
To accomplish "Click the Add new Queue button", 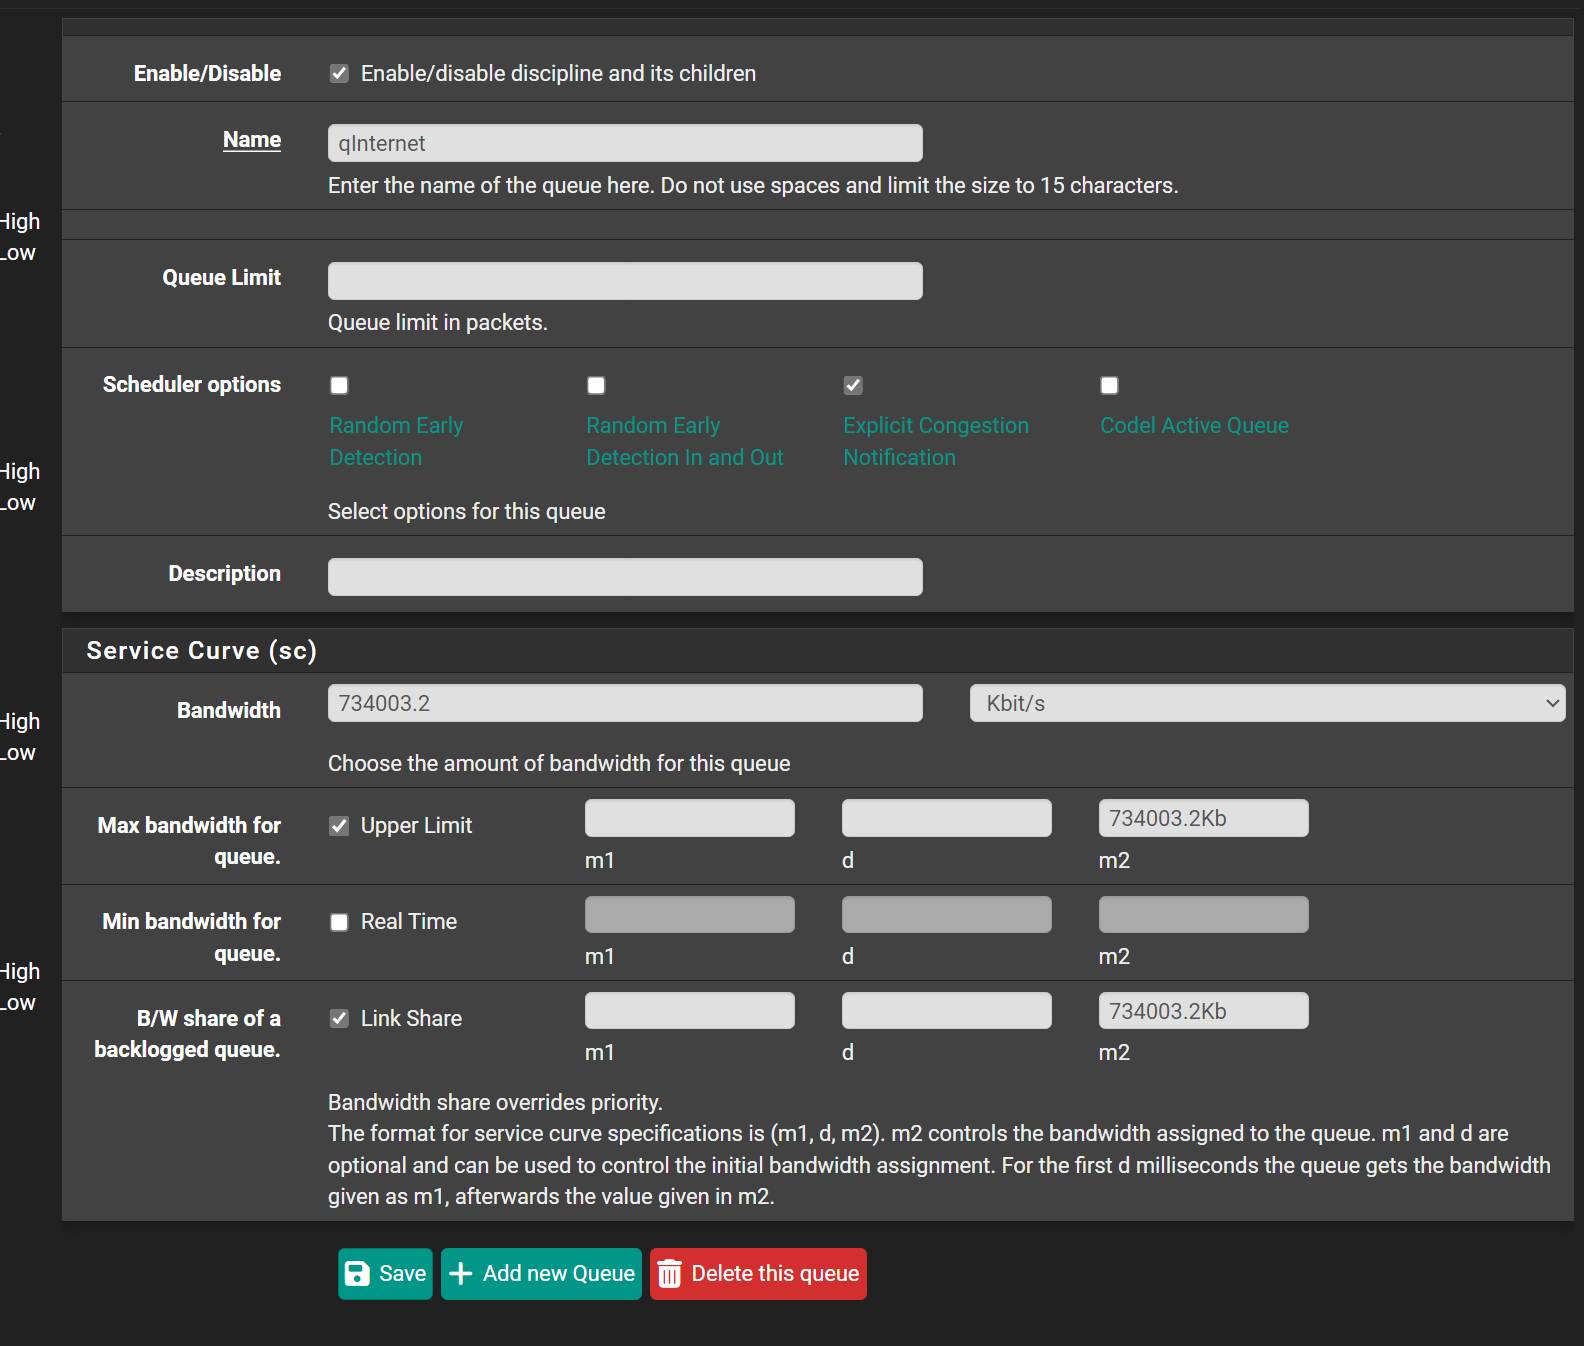I will (x=541, y=1274).
